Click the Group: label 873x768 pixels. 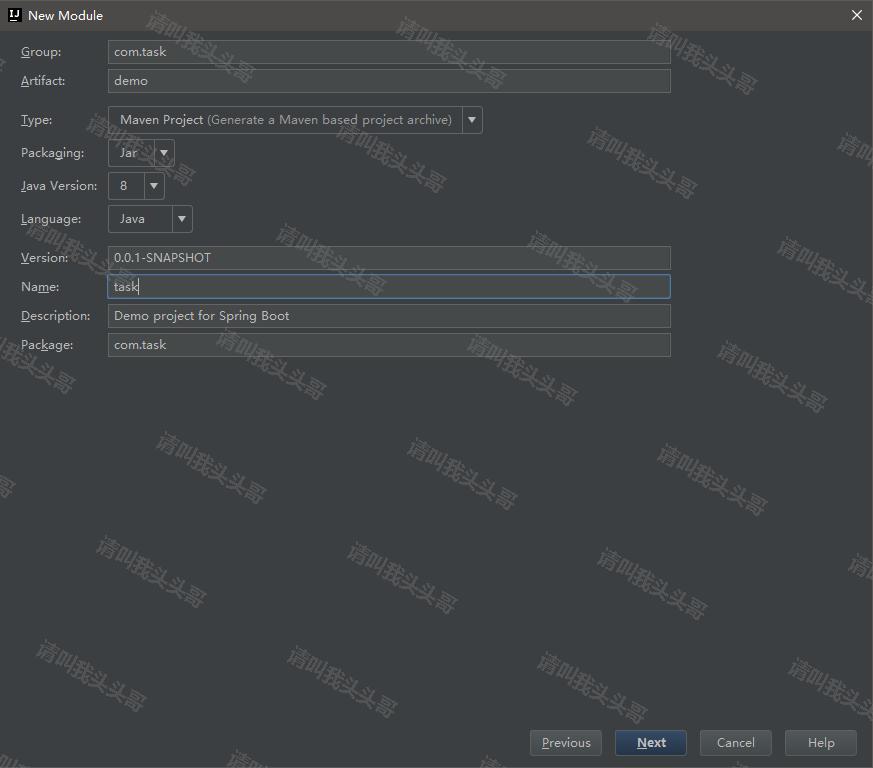41,52
